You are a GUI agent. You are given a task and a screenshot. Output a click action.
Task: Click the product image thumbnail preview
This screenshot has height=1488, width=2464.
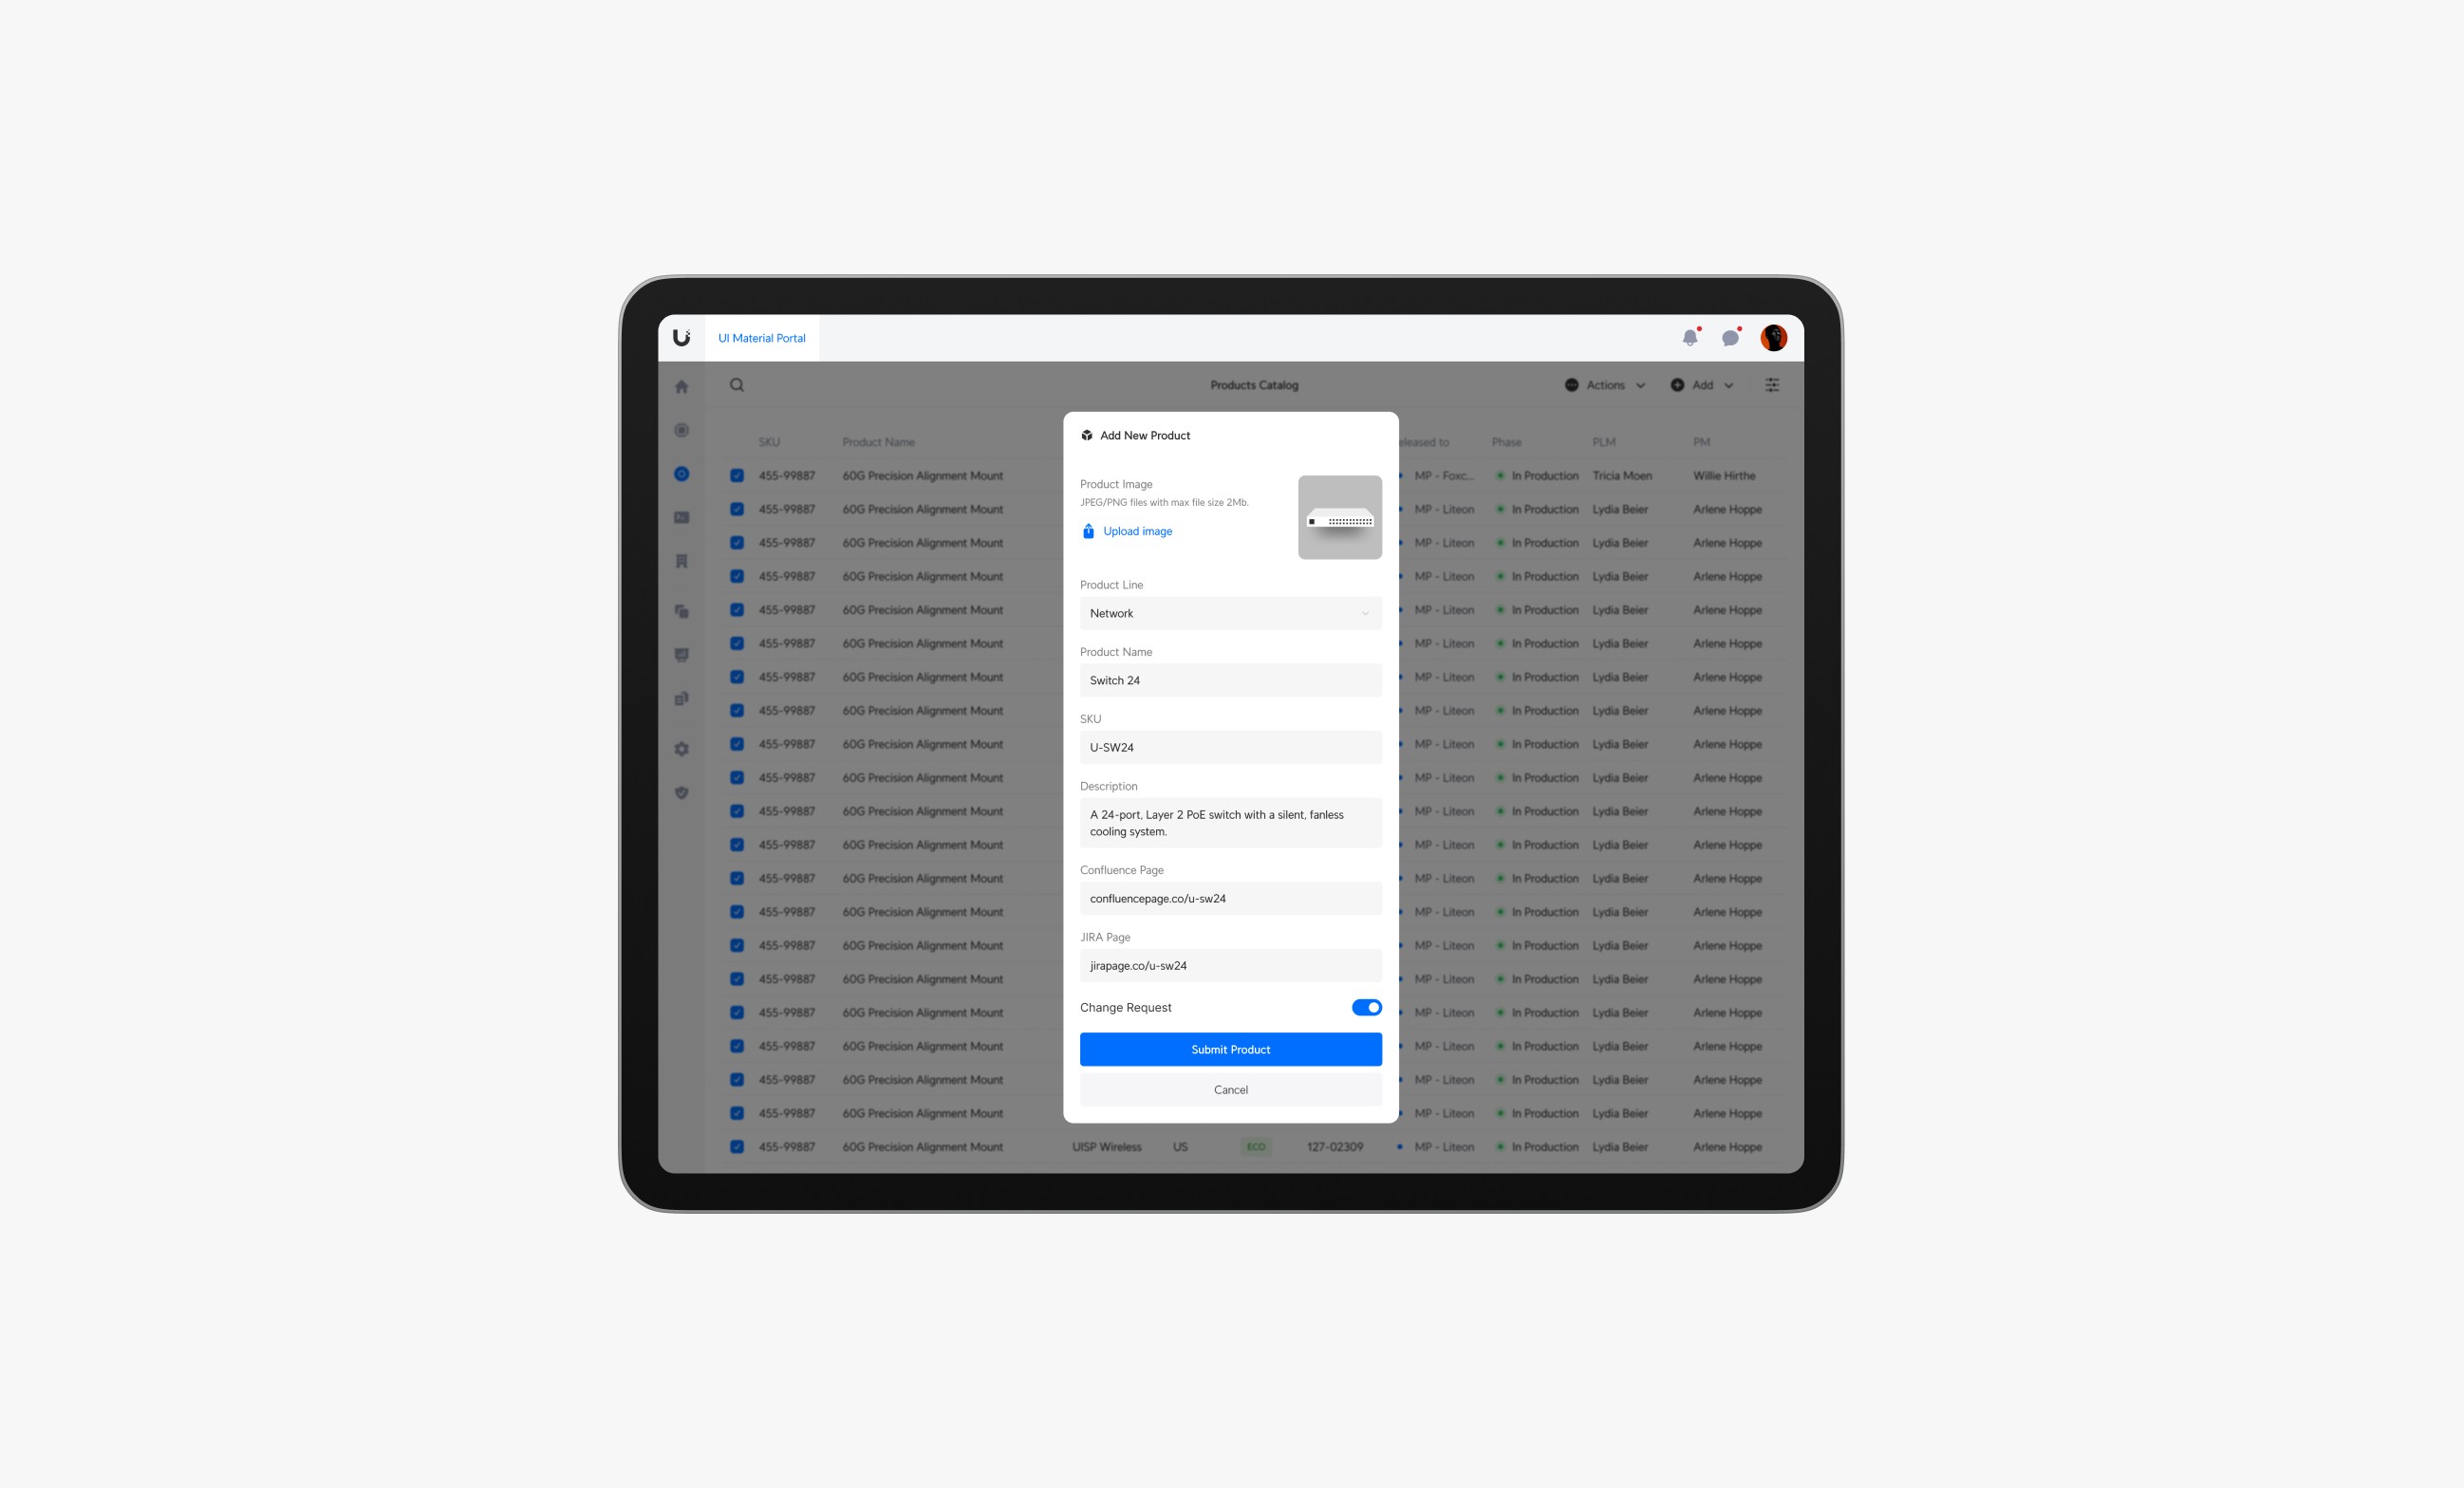pyautogui.click(x=1339, y=517)
